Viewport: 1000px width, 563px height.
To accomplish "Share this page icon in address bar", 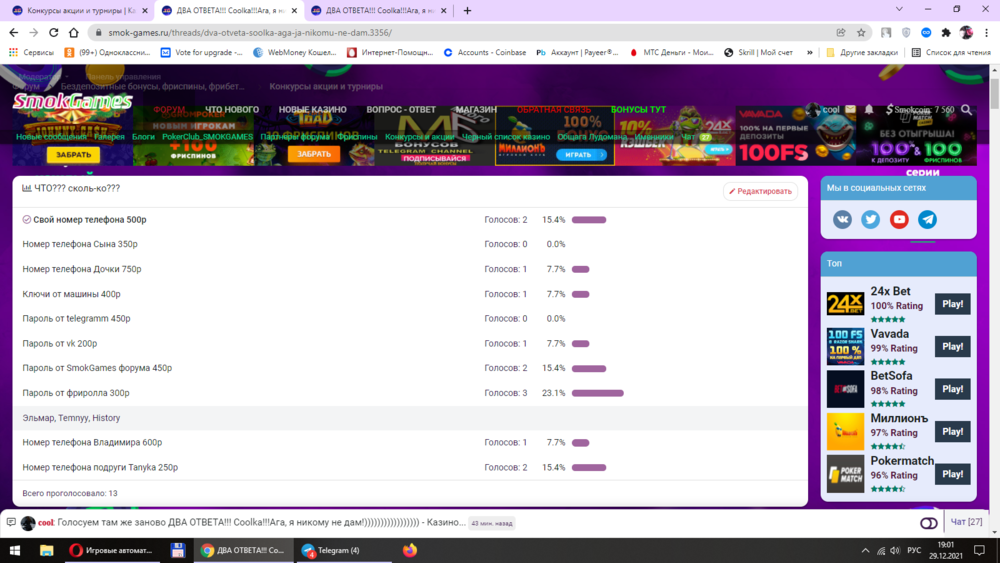I will [841, 33].
